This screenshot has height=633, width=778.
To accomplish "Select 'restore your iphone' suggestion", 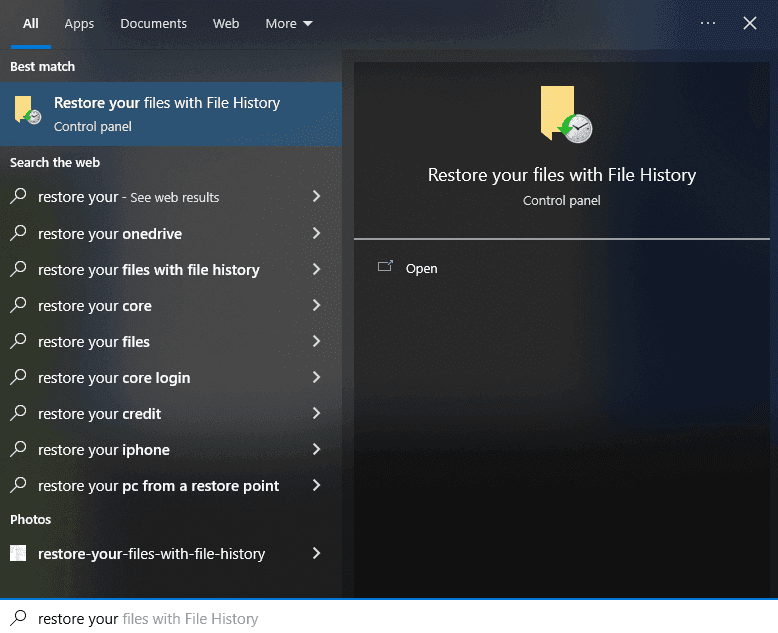I will (171, 449).
